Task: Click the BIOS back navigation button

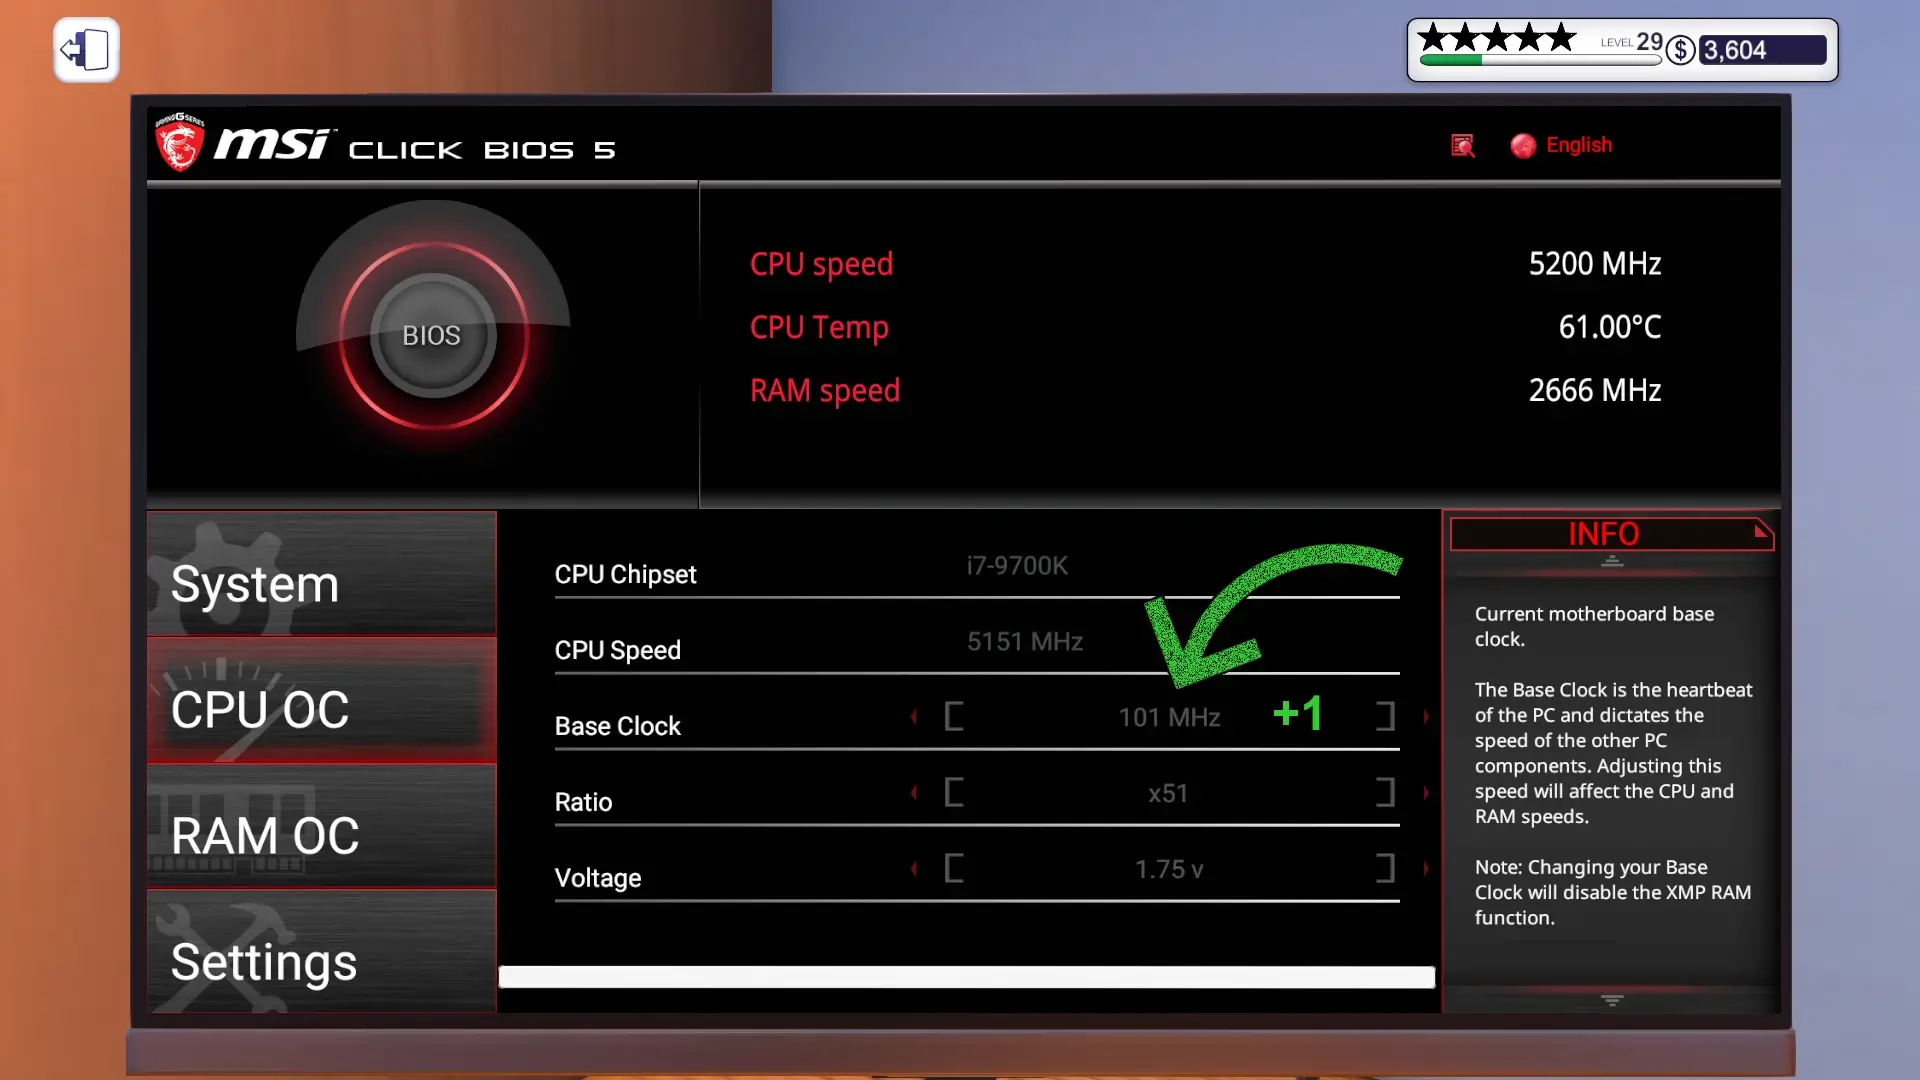Action: coord(84,49)
